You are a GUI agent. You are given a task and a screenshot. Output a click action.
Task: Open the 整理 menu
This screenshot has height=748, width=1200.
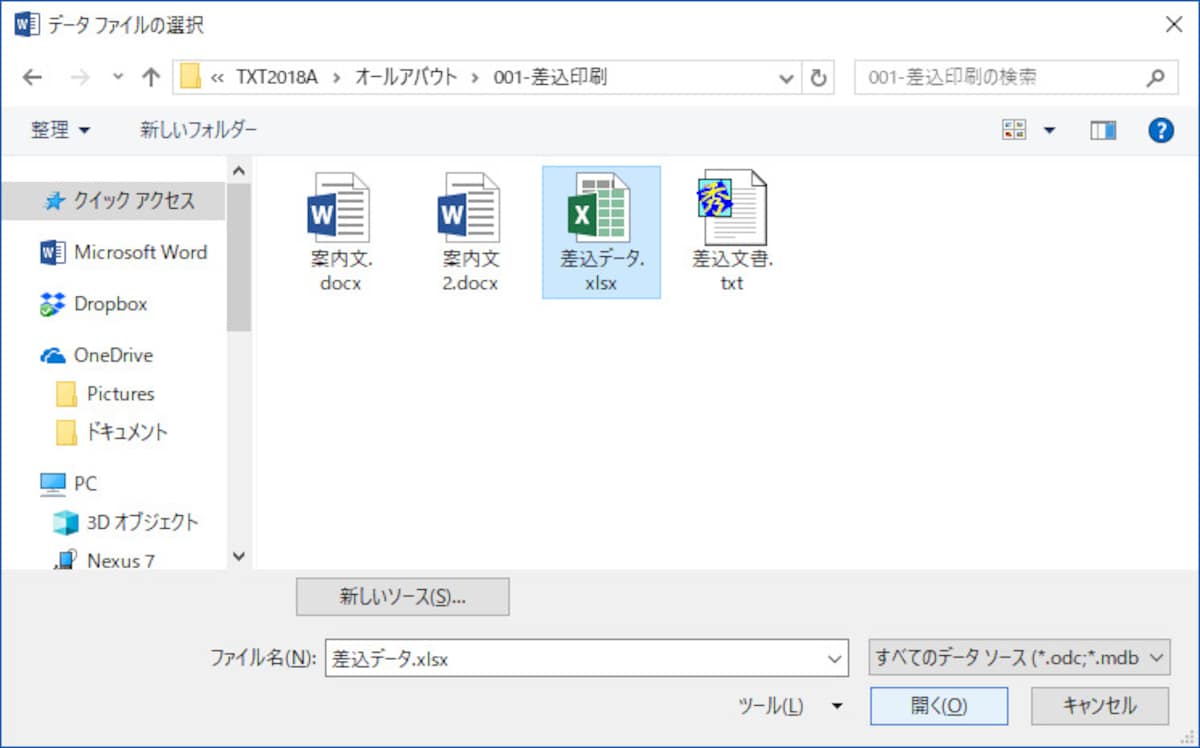60,130
